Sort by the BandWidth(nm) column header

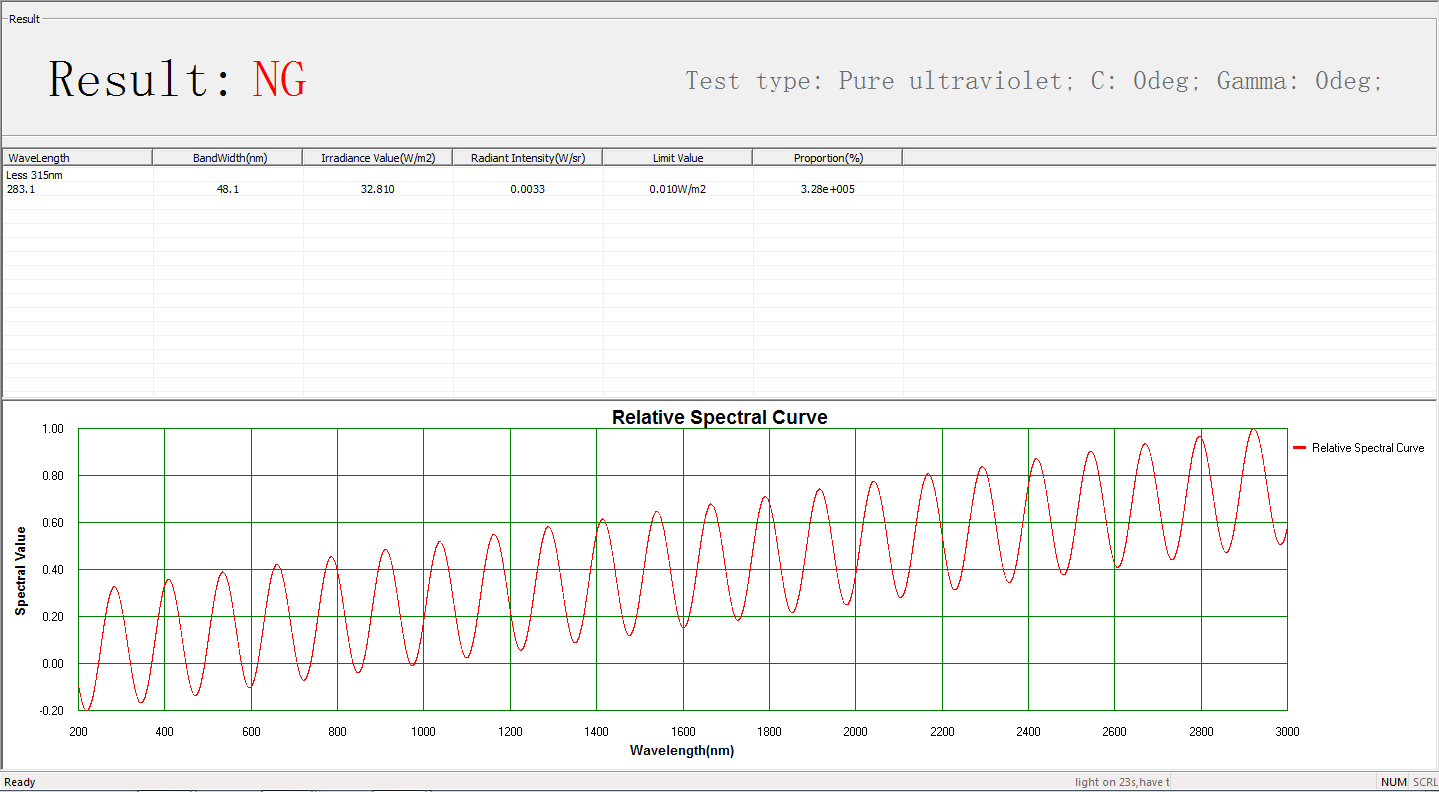tap(228, 158)
